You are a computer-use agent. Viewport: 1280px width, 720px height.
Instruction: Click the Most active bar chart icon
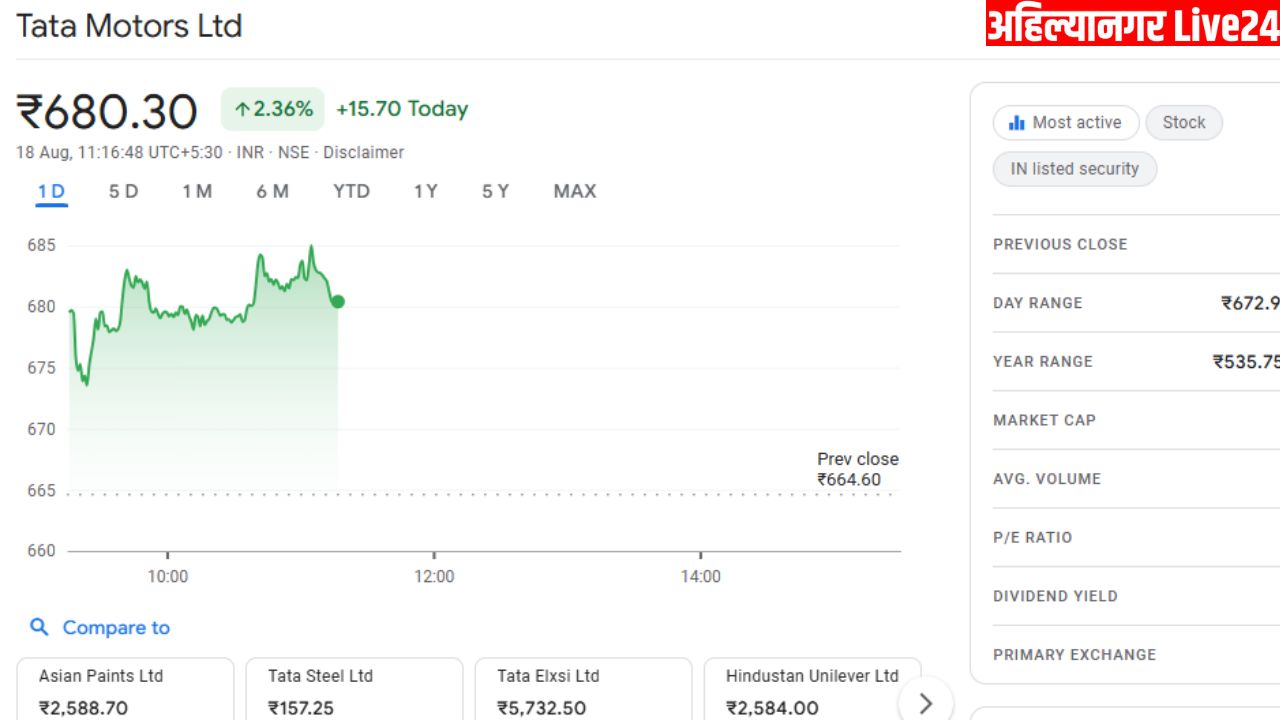[1017, 123]
